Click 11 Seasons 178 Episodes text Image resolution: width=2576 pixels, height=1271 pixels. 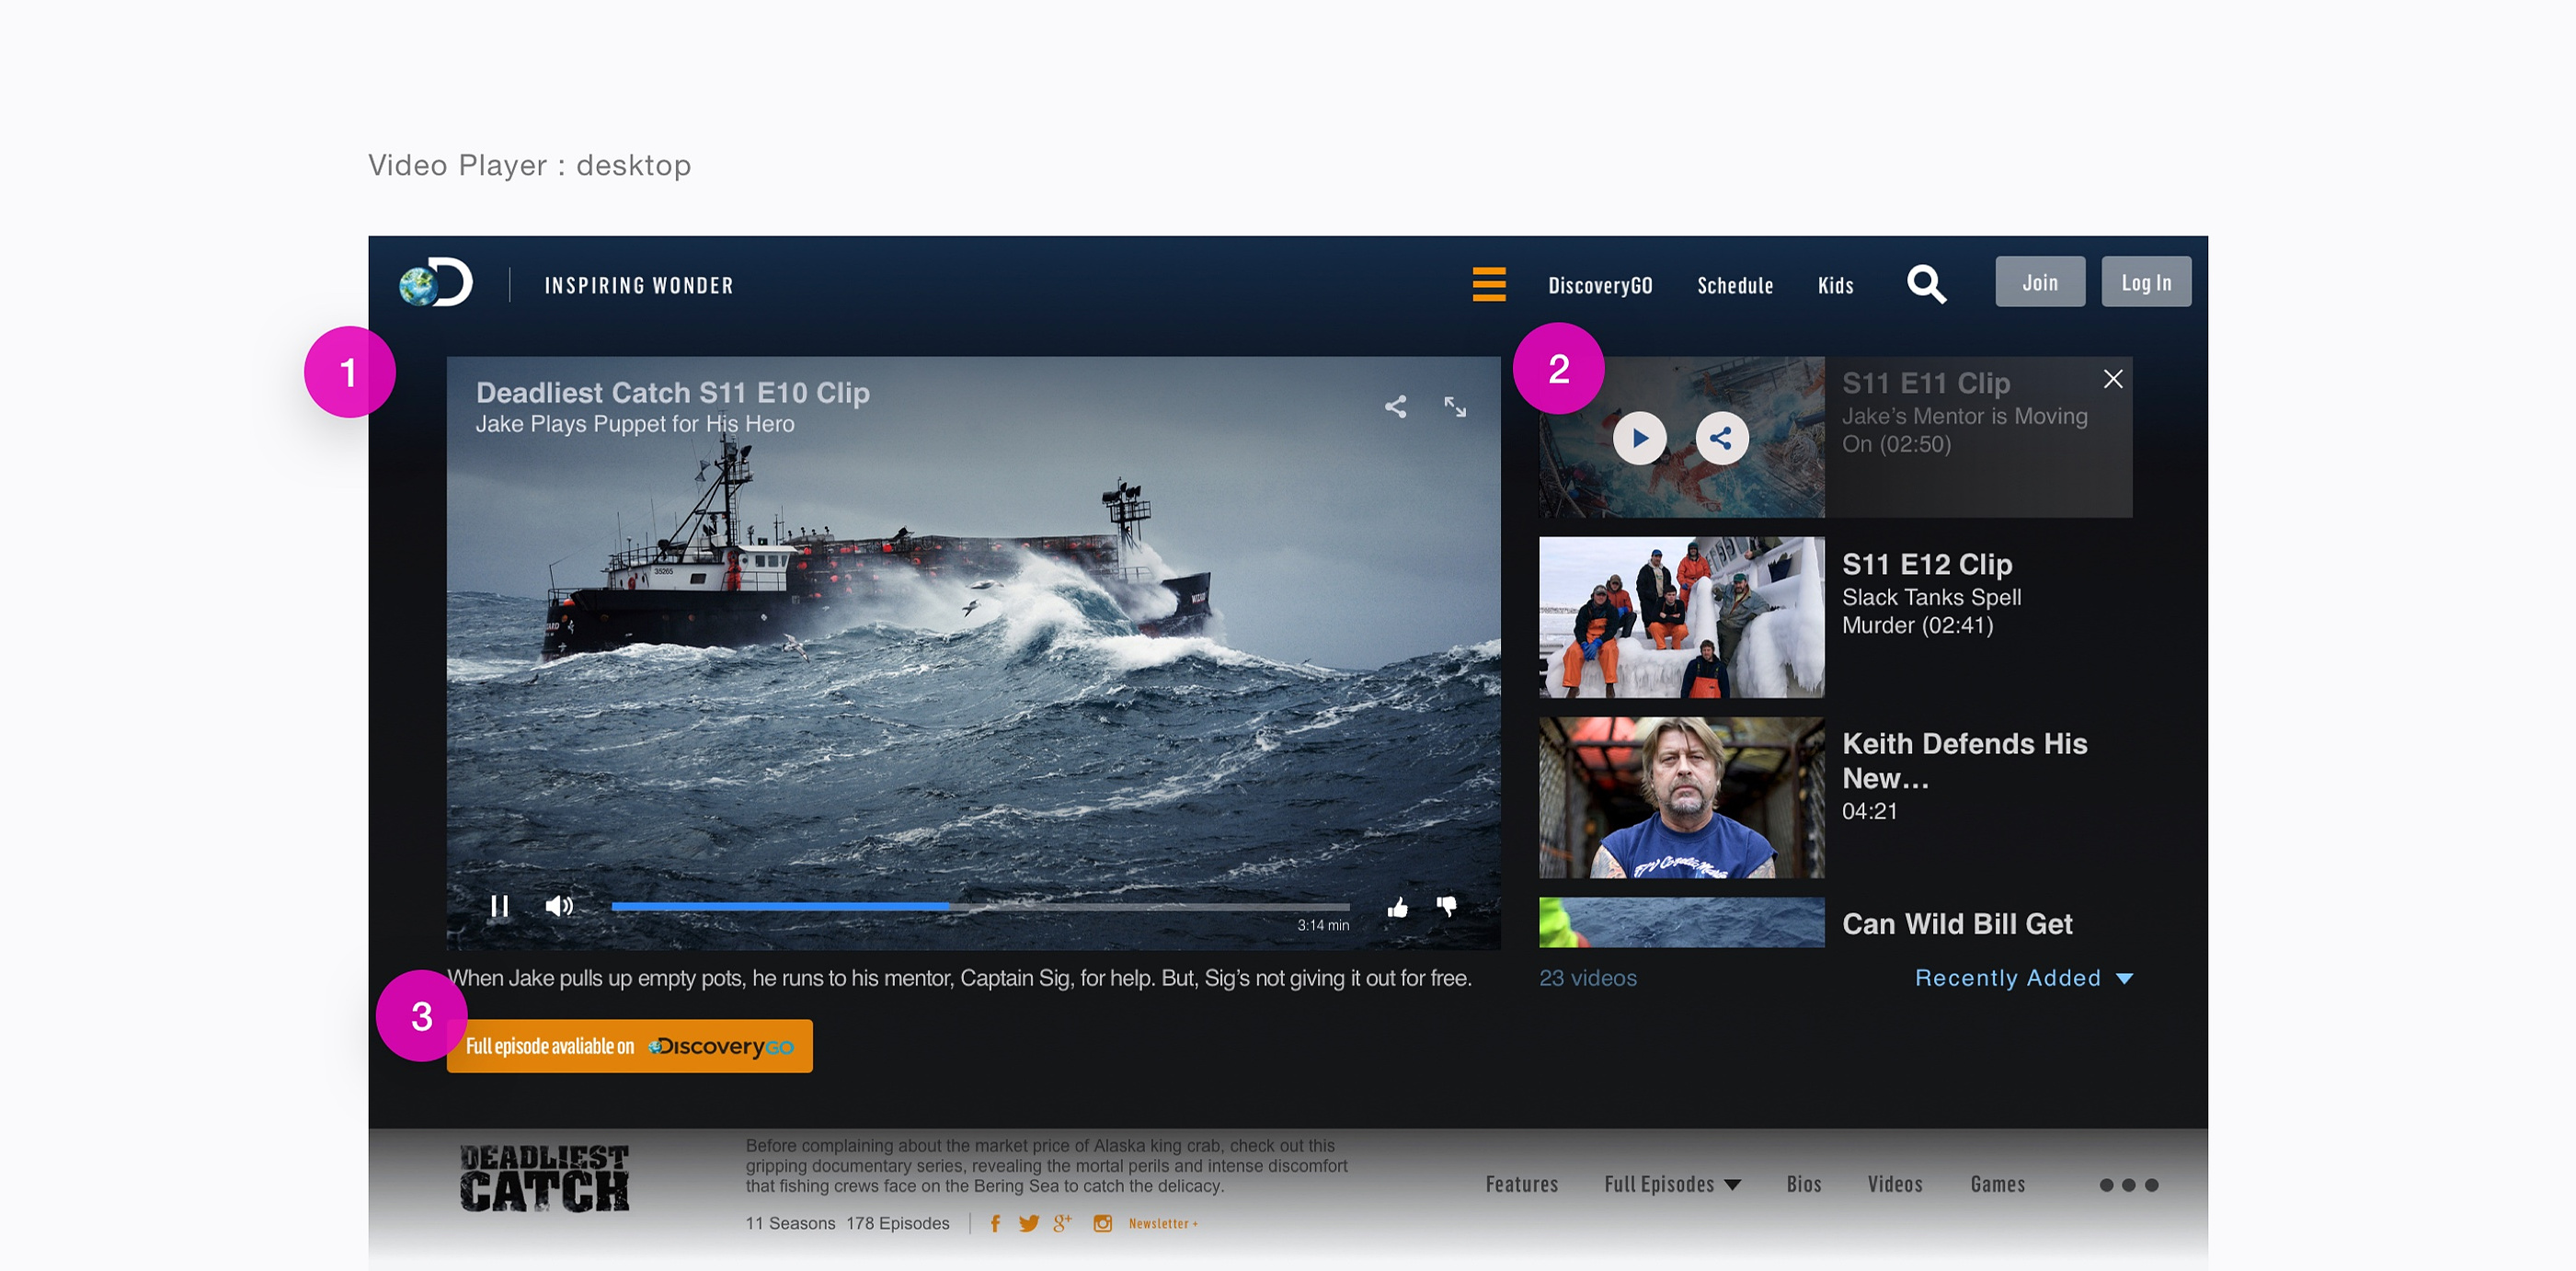(x=847, y=1223)
